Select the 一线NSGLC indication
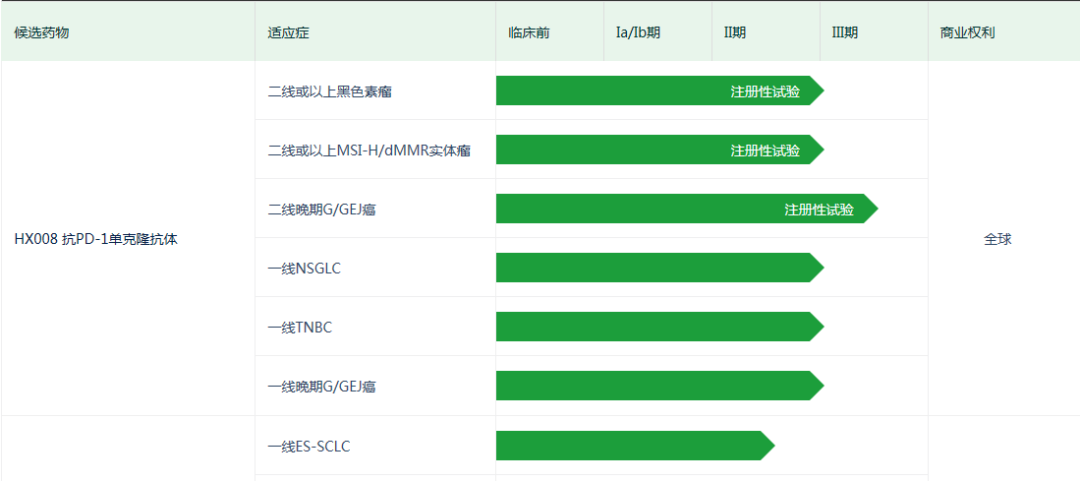The image size is (1080, 481). [304, 268]
